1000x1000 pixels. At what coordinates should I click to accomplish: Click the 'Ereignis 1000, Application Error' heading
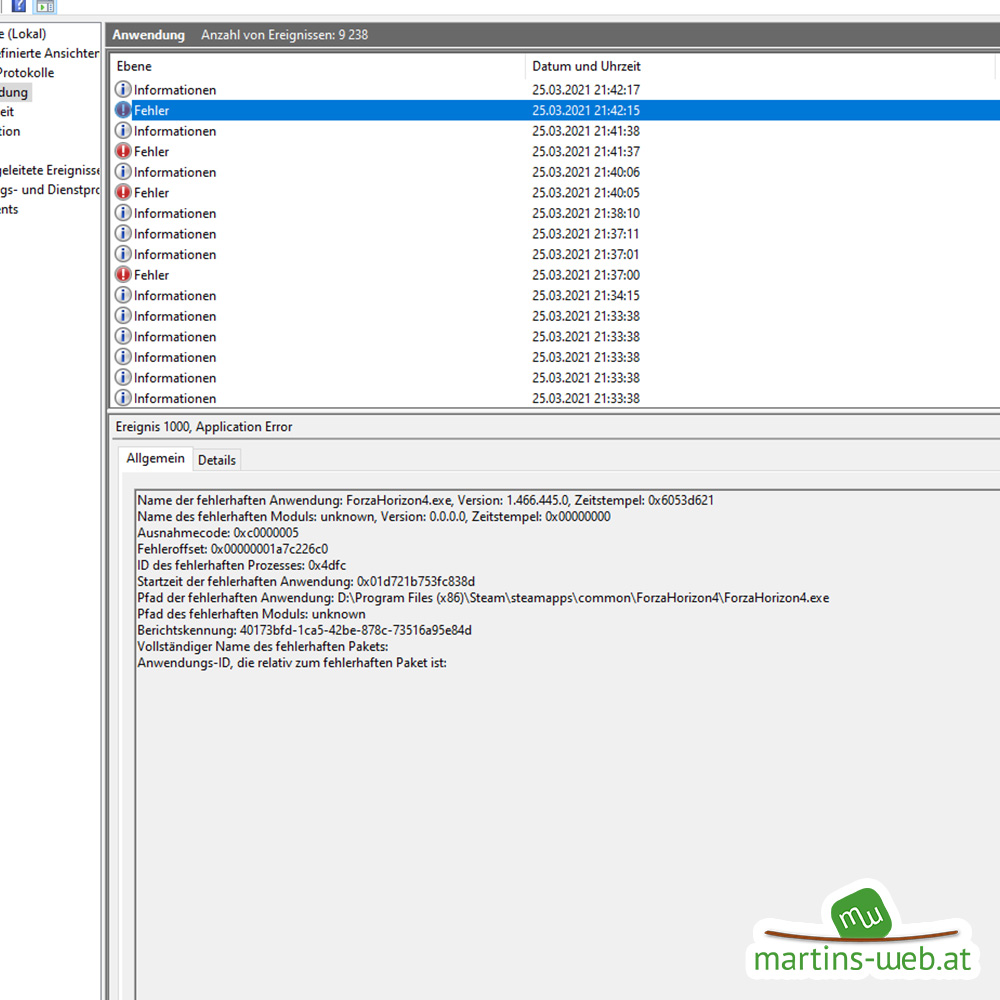pos(204,427)
